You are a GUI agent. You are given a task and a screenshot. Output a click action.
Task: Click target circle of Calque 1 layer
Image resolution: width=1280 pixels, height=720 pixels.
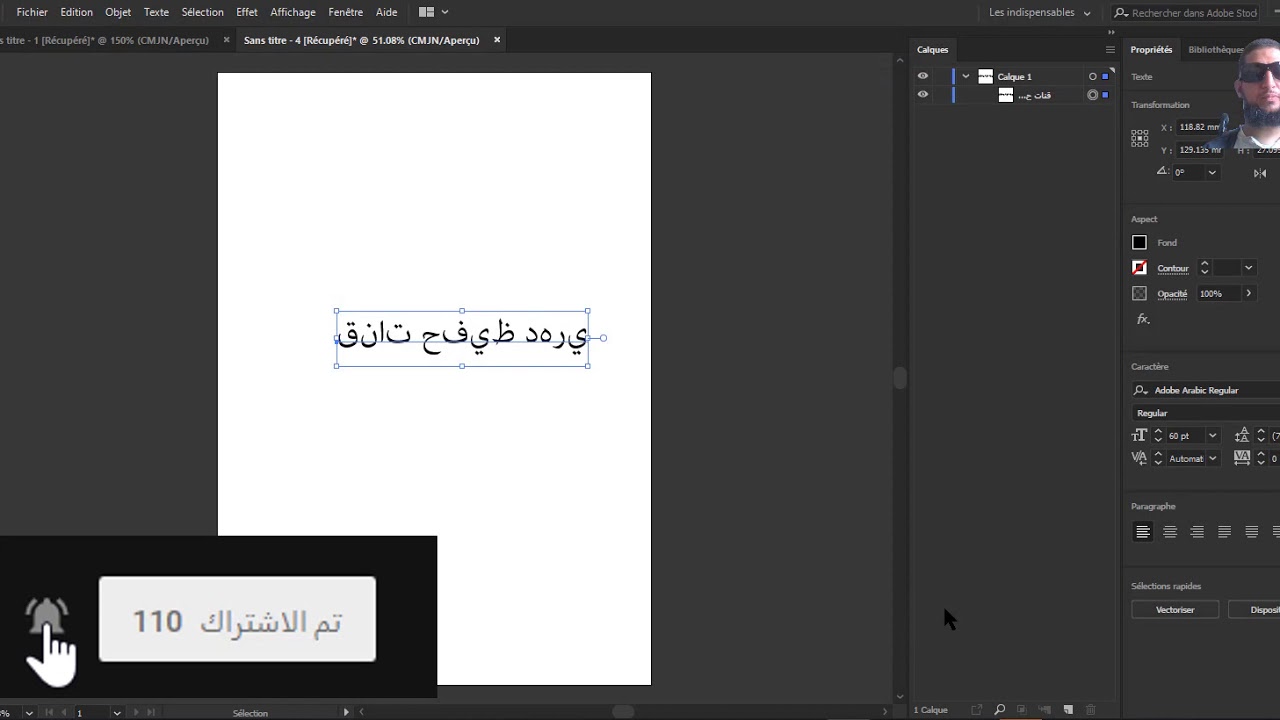click(x=1092, y=76)
